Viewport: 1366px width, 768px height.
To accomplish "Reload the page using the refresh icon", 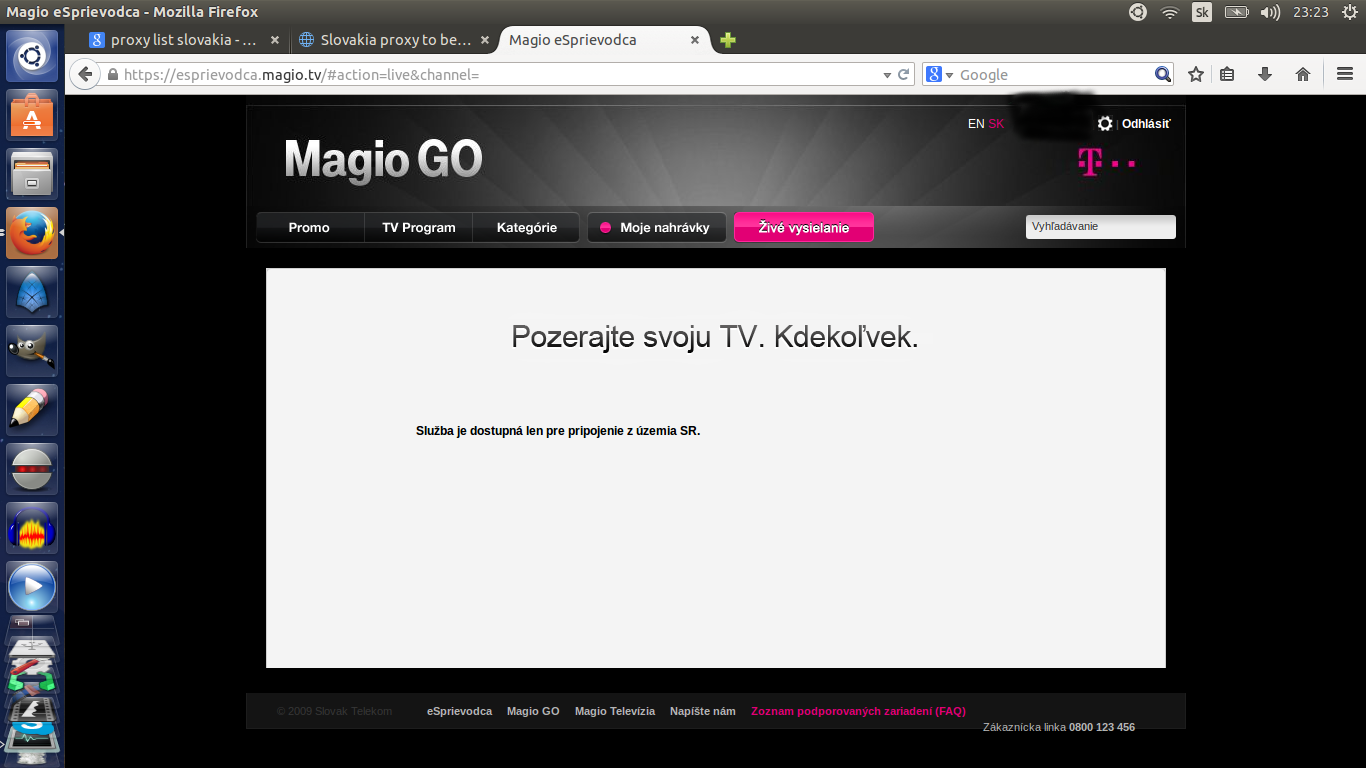I will (x=904, y=74).
